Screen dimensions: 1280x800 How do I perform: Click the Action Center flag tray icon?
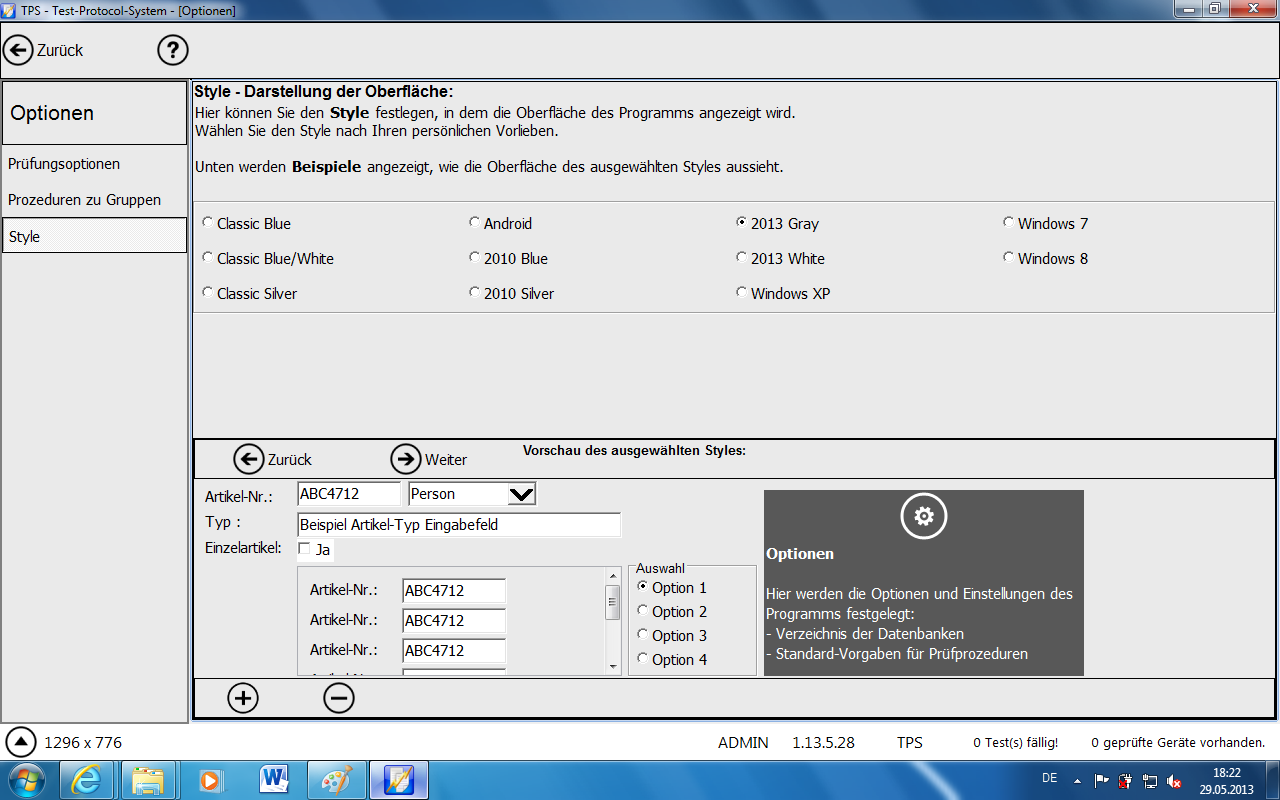[x=1102, y=780]
